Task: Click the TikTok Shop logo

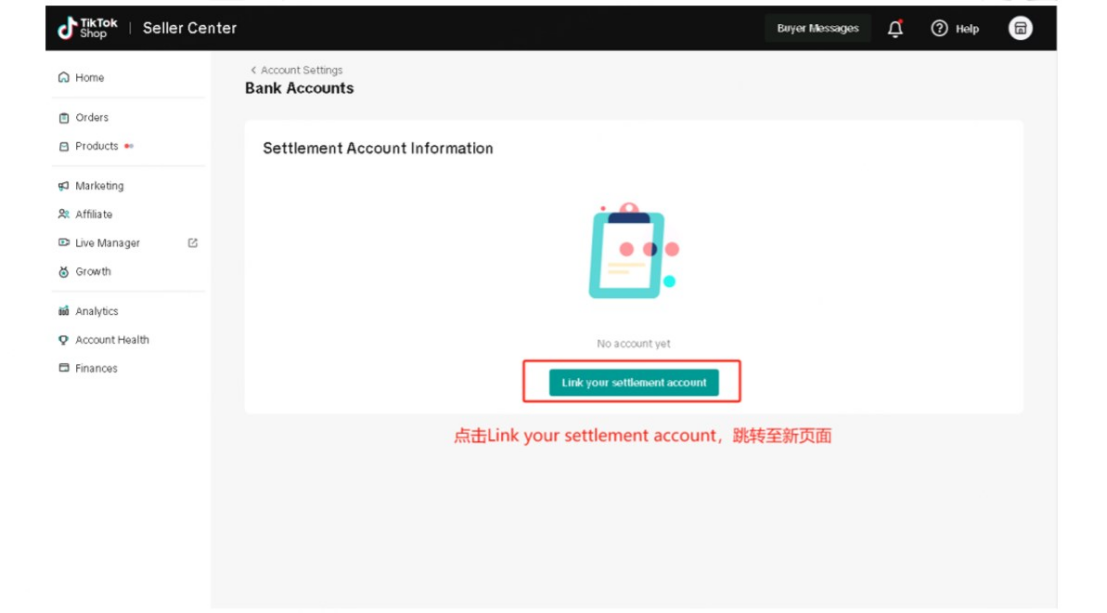Action: coord(87,28)
